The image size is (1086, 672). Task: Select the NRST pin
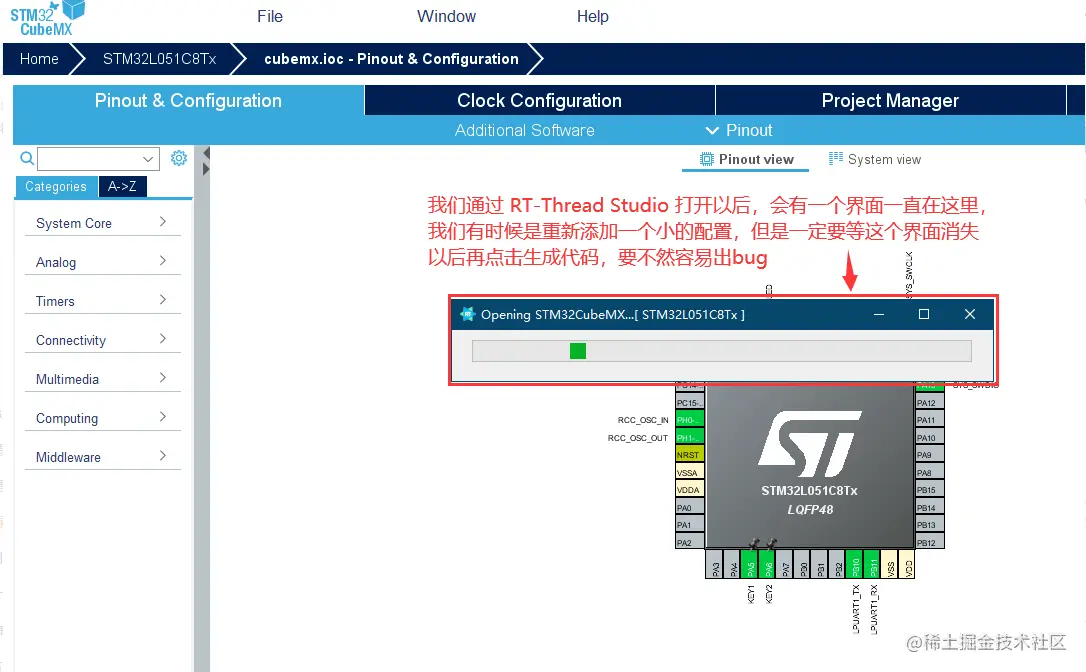689,455
